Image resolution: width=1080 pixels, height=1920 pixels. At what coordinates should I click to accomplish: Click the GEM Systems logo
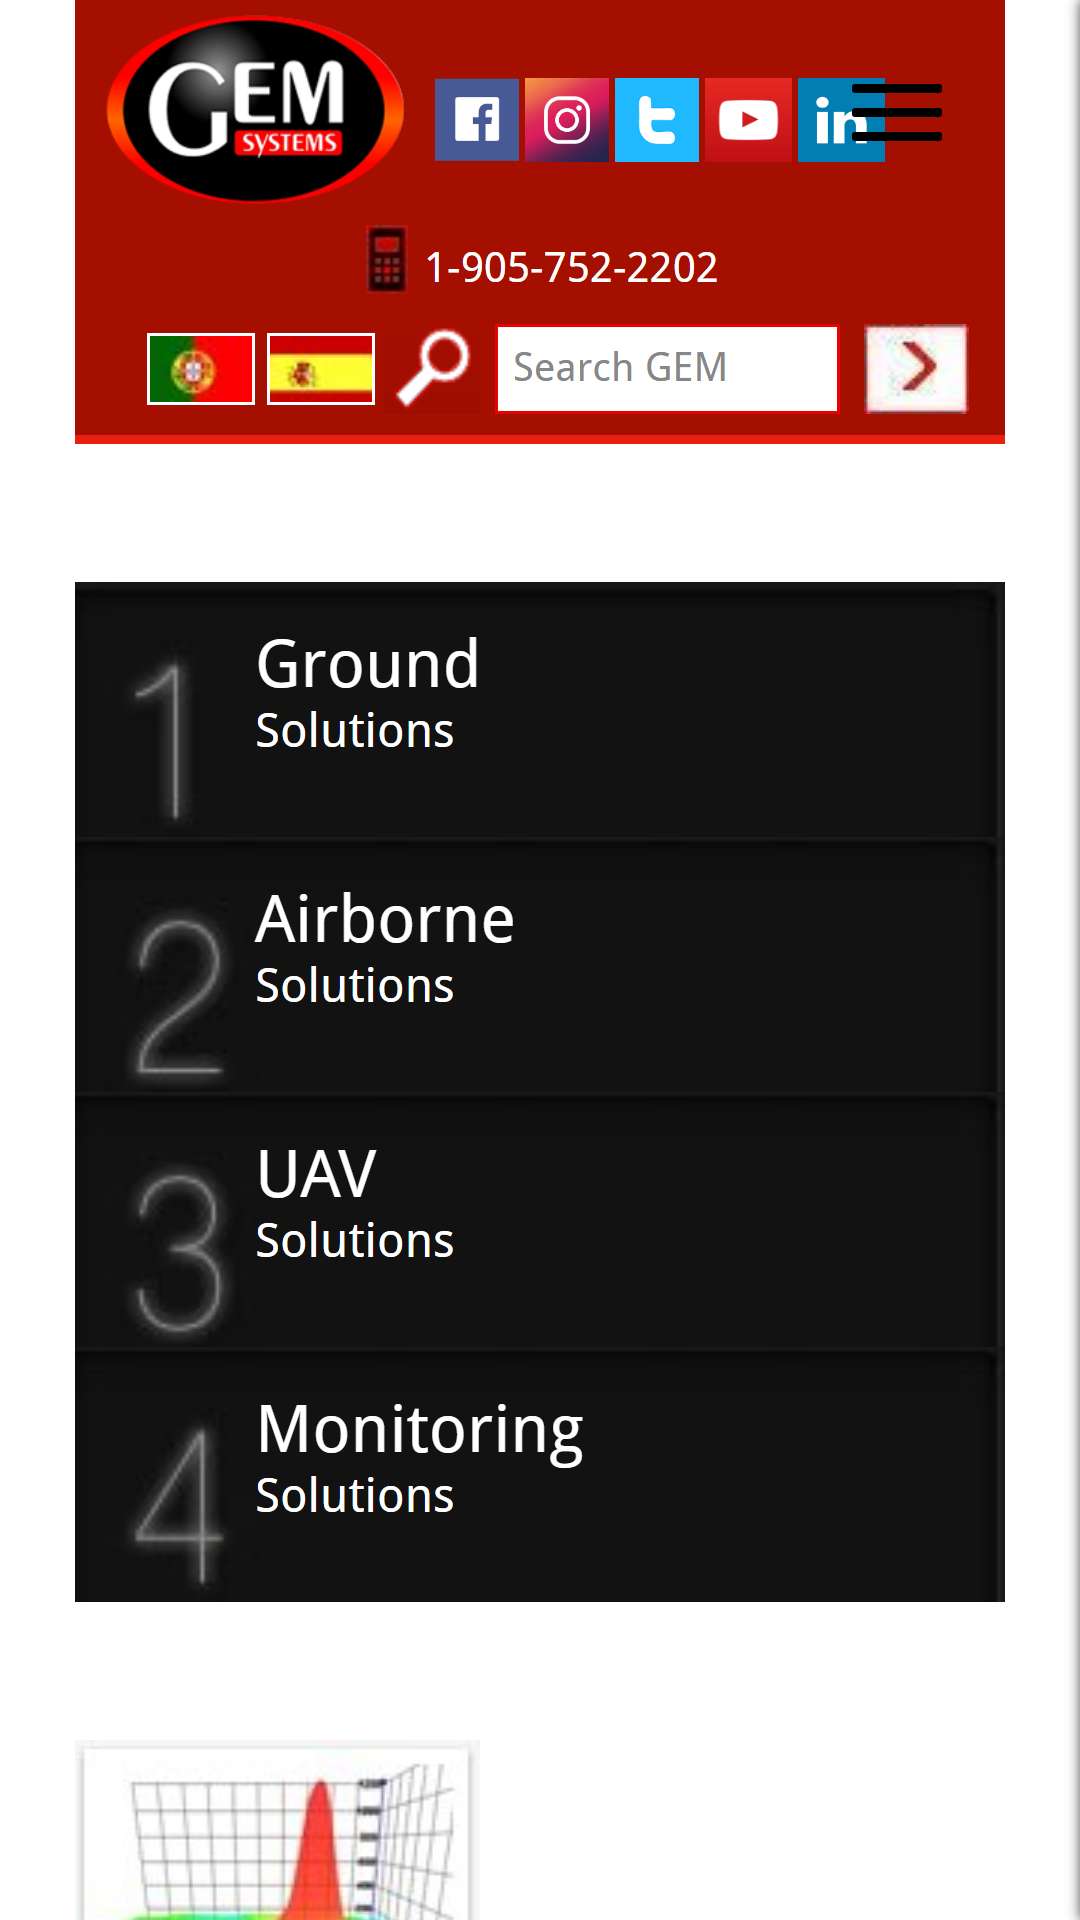click(255, 109)
